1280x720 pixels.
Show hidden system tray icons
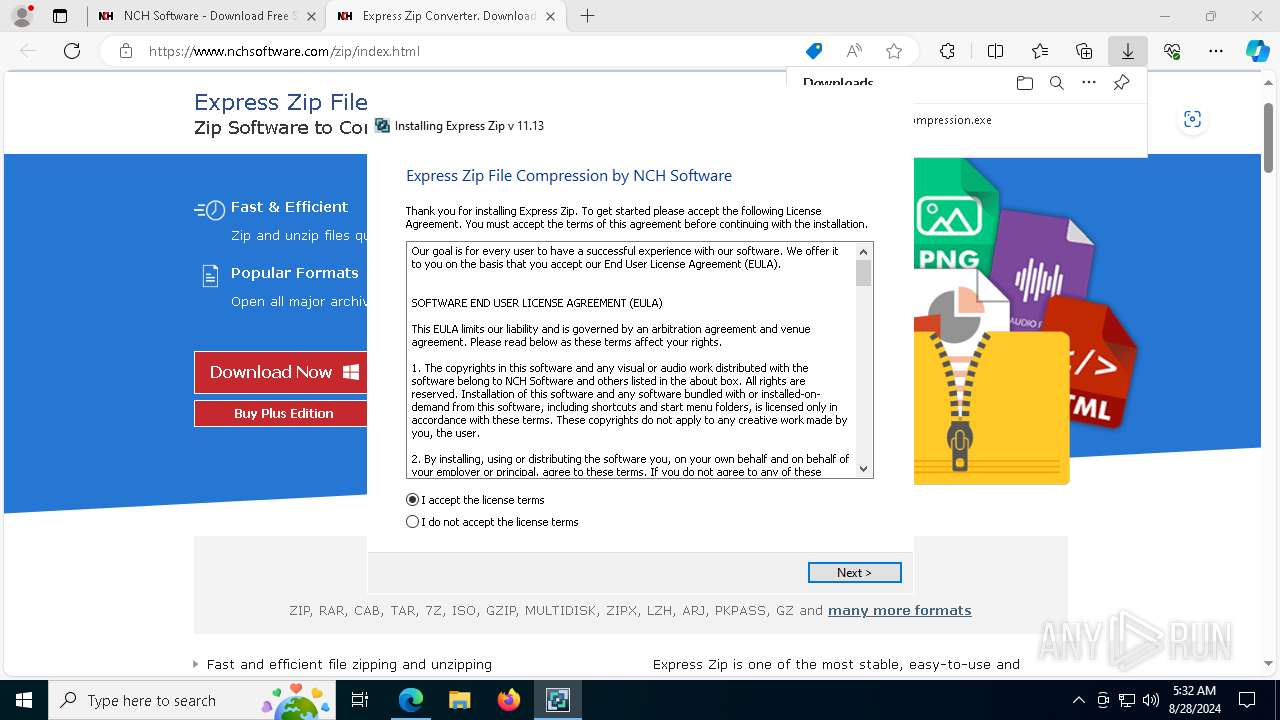(1078, 700)
